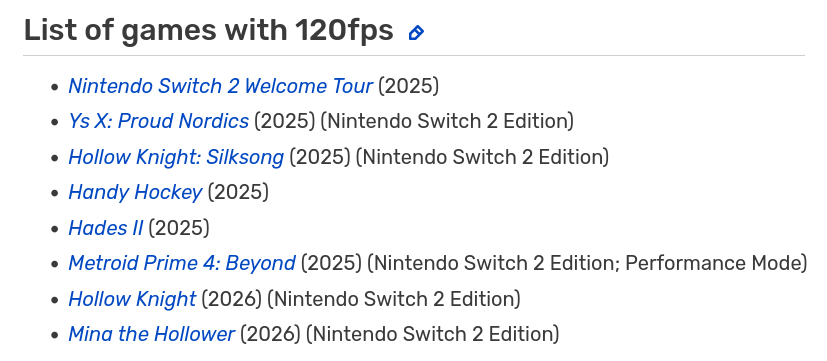Click the bullet point before Handy Hockey
Image resolution: width=827 pixels, height=361 pixels.
[54, 194]
